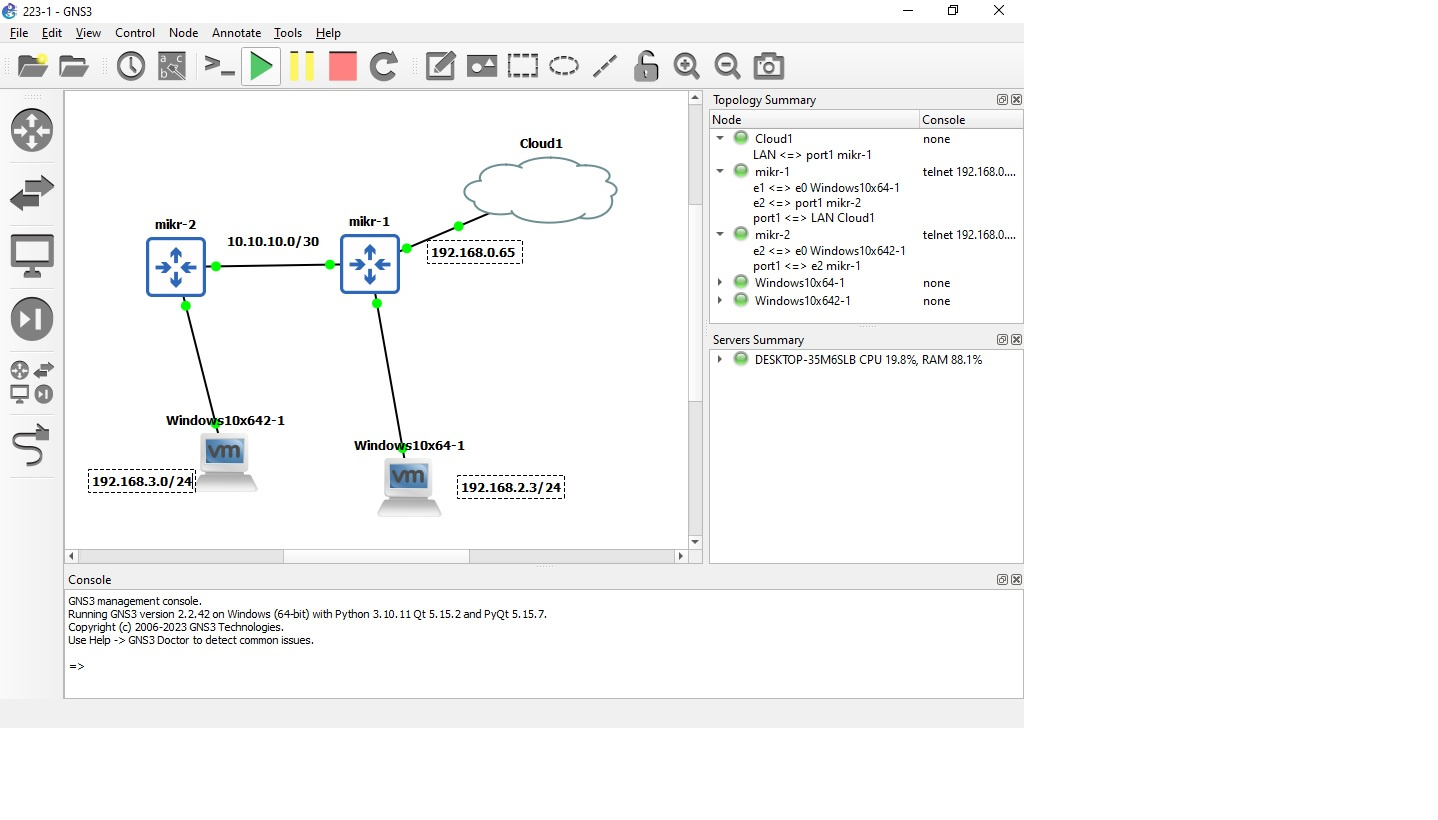Sort Topology Summary by Console column
The width and height of the screenshot is (1438, 820).
tap(971, 120)
